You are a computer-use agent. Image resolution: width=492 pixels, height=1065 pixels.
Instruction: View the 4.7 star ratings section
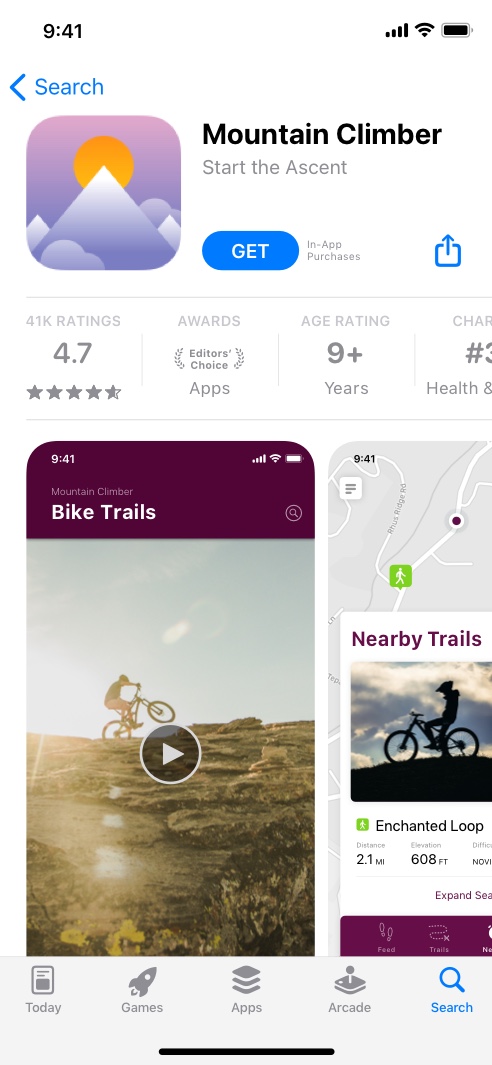tap(73, 359)
